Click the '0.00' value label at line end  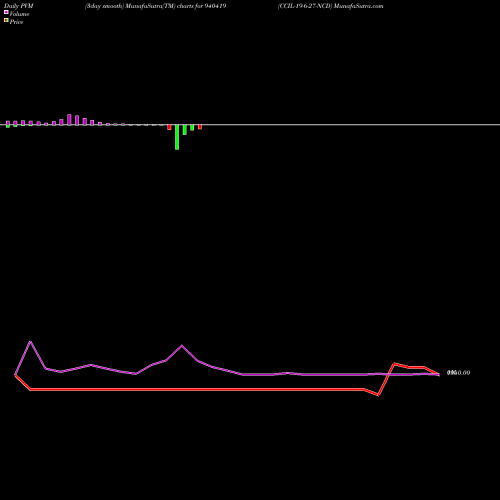click(459, 373)
